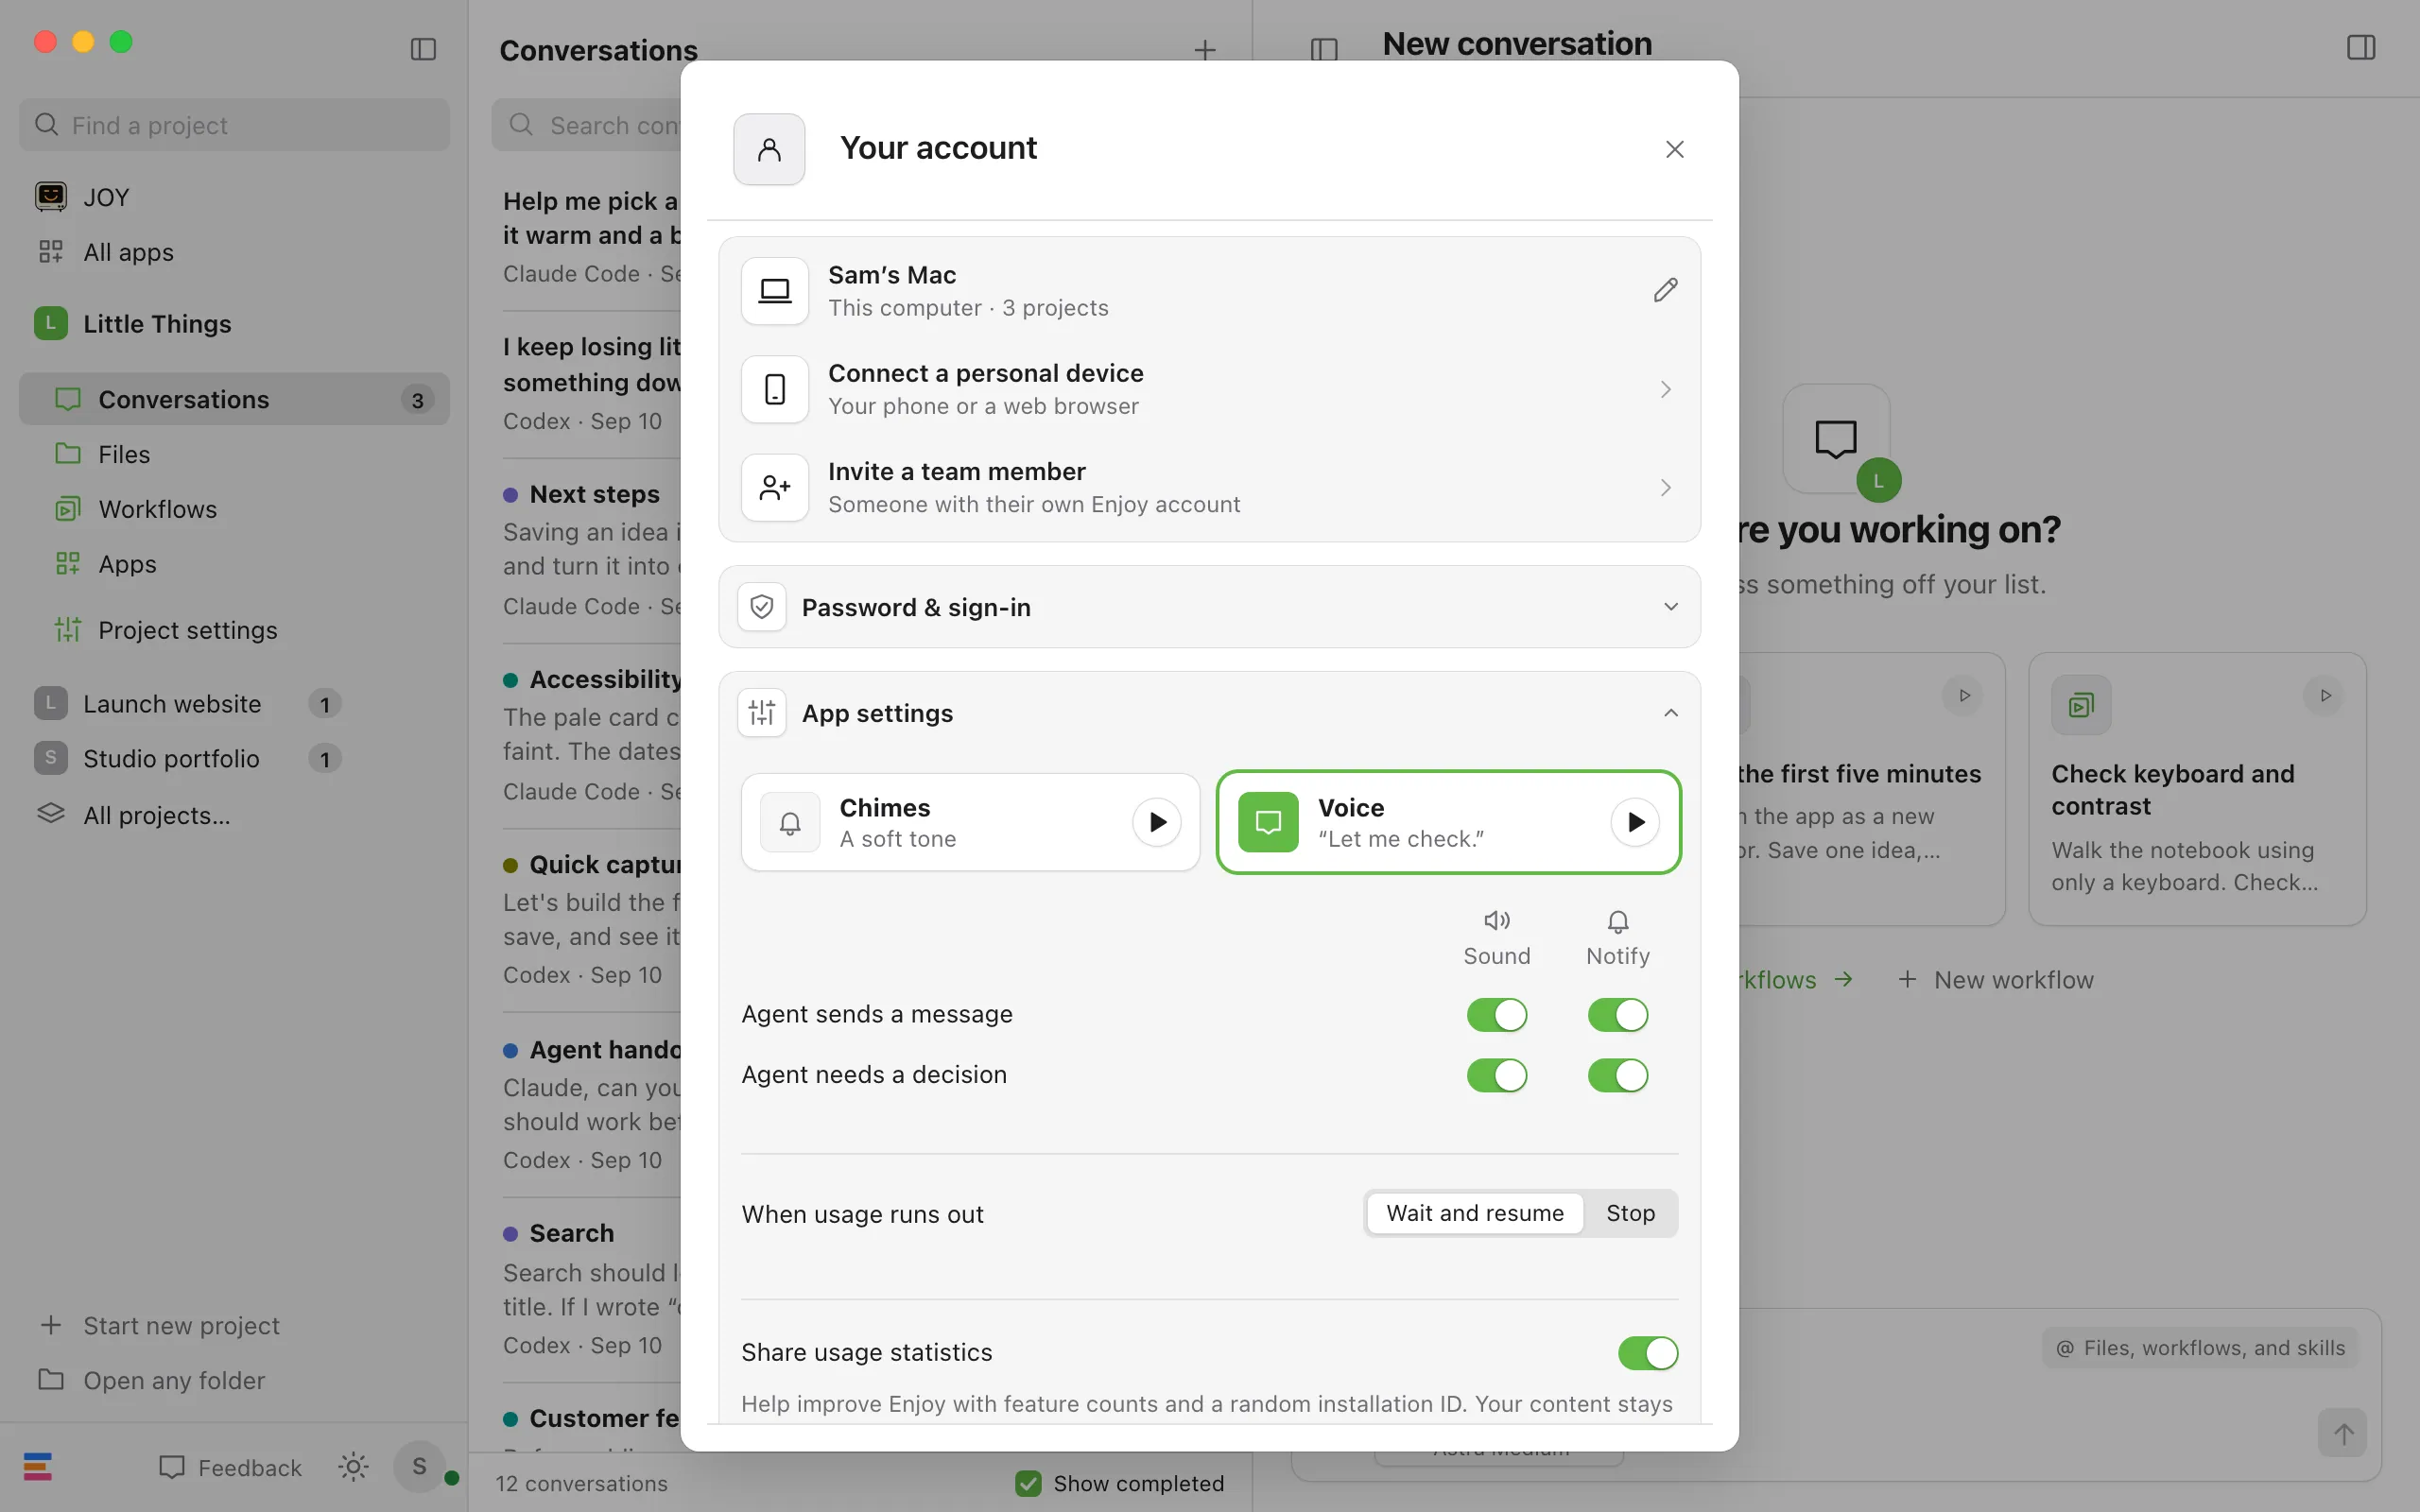Toggle the right panel icon in New conversation
Viewport: 2420px width, 1512px height.
click(x=2360, y=47)
